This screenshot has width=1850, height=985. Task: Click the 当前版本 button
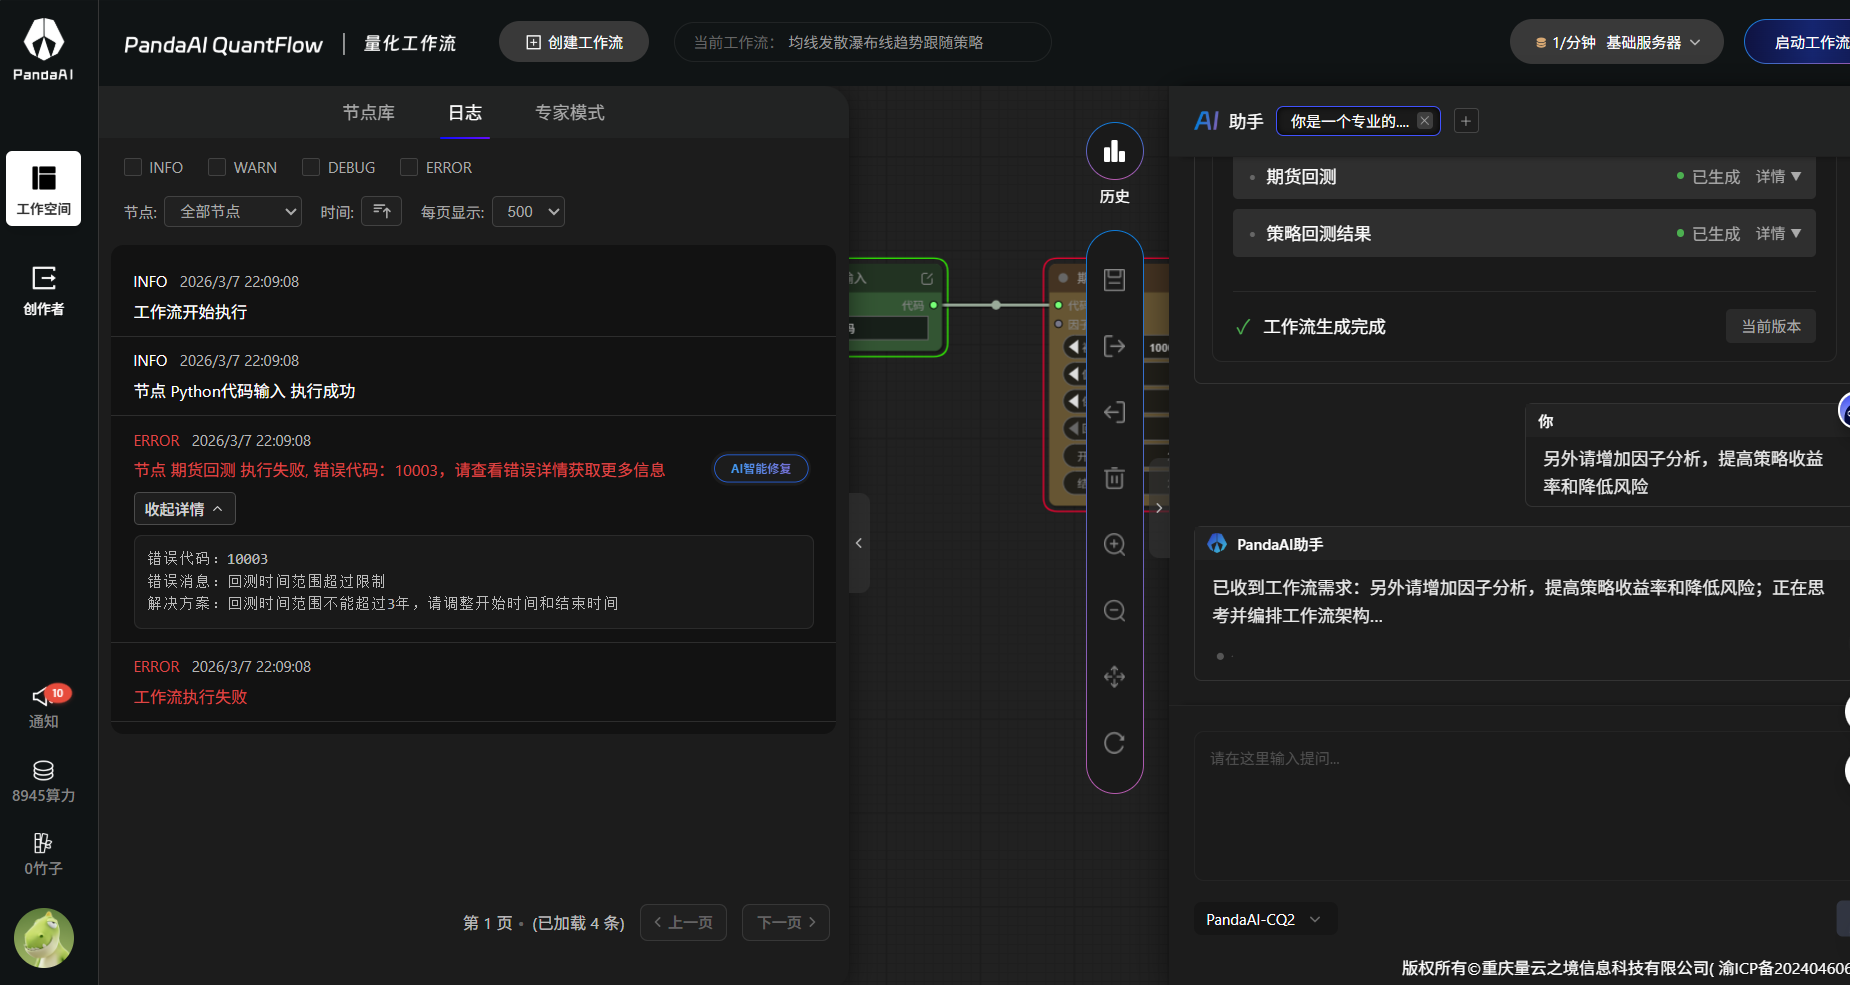1771,326
